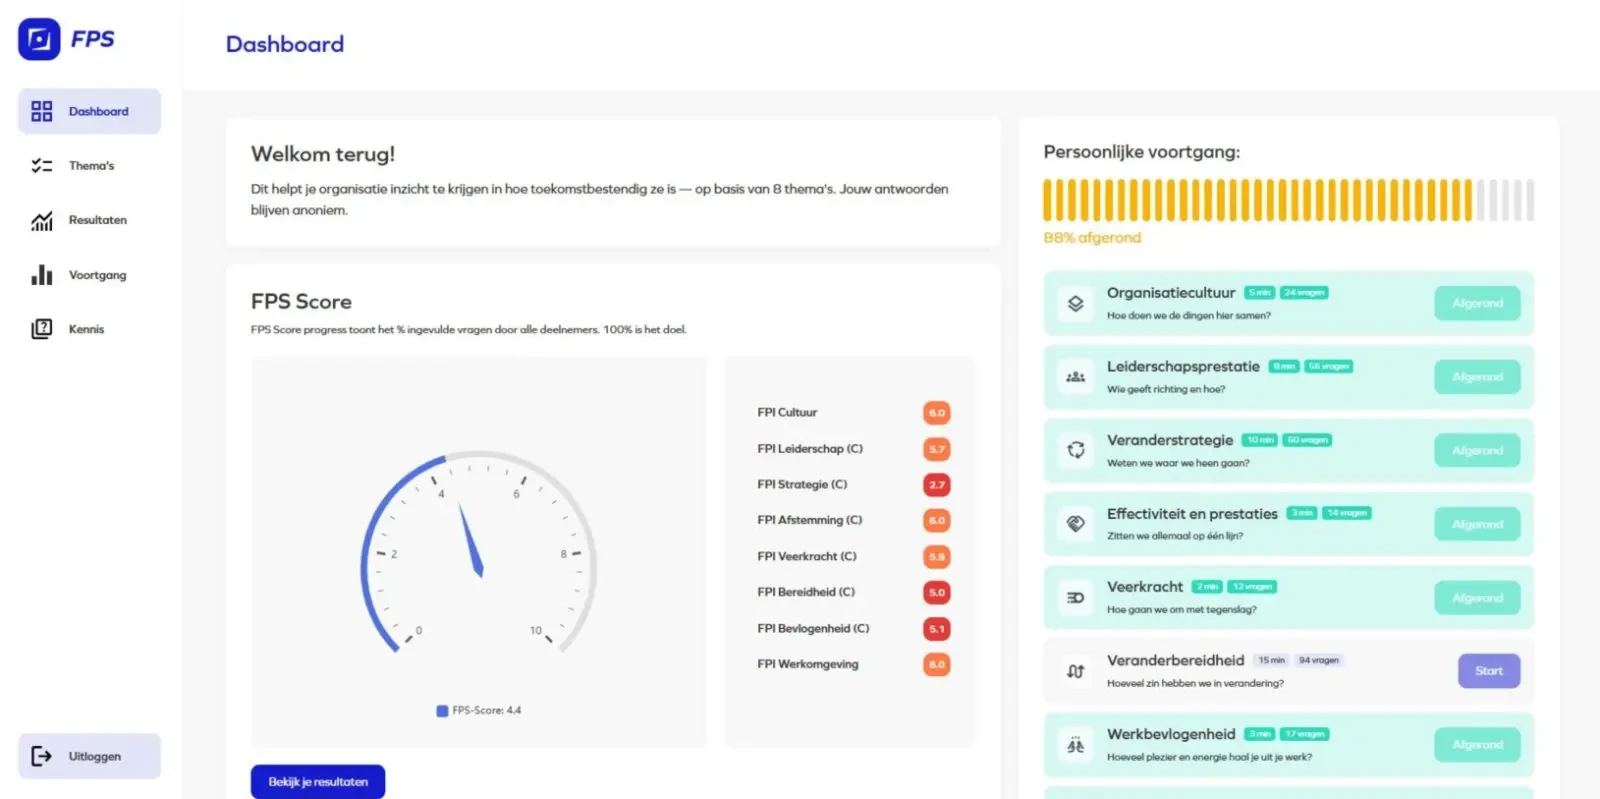Viewport: 1600px width, 799px height.
Task: Click the 88% afgerond text
Action: [x=1092, y=238]
